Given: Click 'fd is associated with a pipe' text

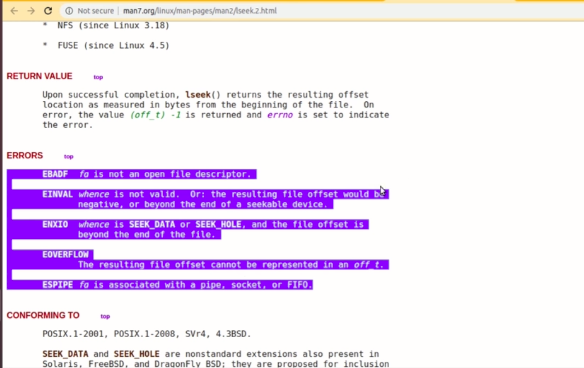Looking at the screenshot, I should pyautogui.click(x=149, y=285).
